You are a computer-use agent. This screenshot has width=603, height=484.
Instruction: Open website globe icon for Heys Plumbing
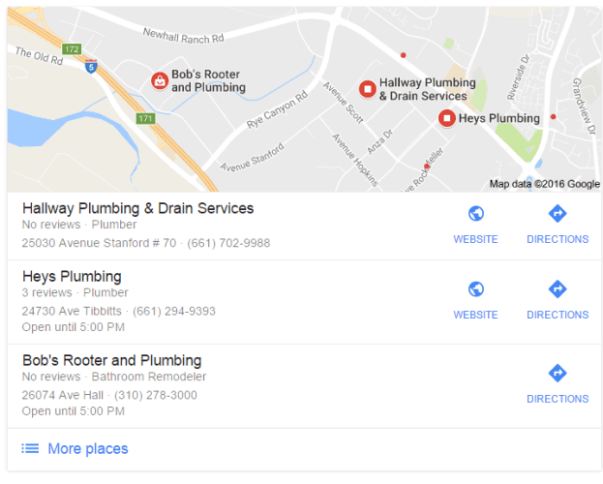coord(476,289)
